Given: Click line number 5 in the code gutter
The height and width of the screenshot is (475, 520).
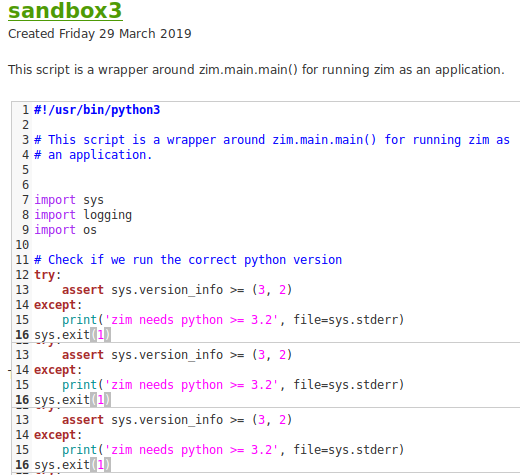Looking at the screenshot, I should click(25, 170).
